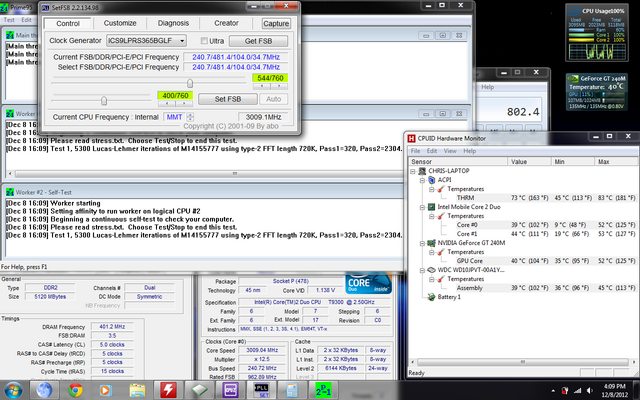Click the Auto button in SetFSB
This screenshot has height=400, width=640.
click(273, 99)
